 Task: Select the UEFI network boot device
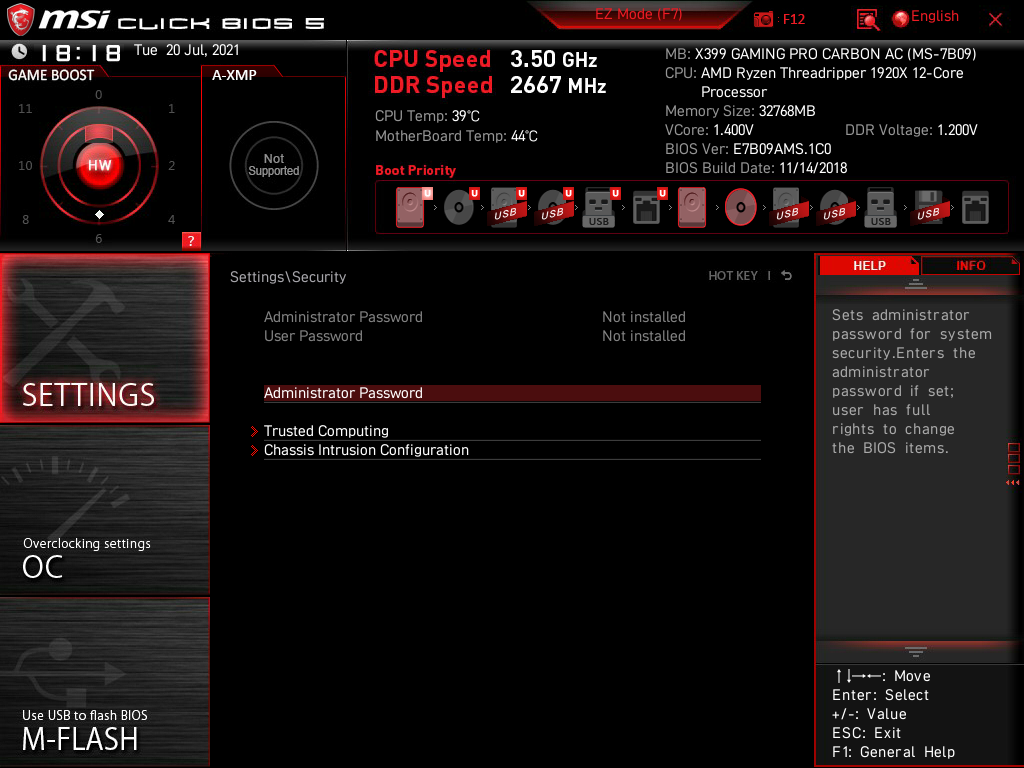(649, 207)
